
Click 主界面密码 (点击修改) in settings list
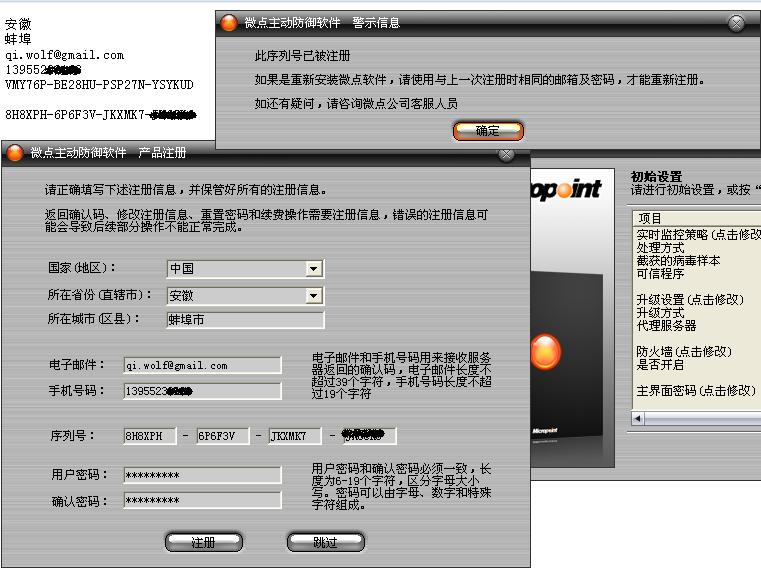[x=696, y=390]
